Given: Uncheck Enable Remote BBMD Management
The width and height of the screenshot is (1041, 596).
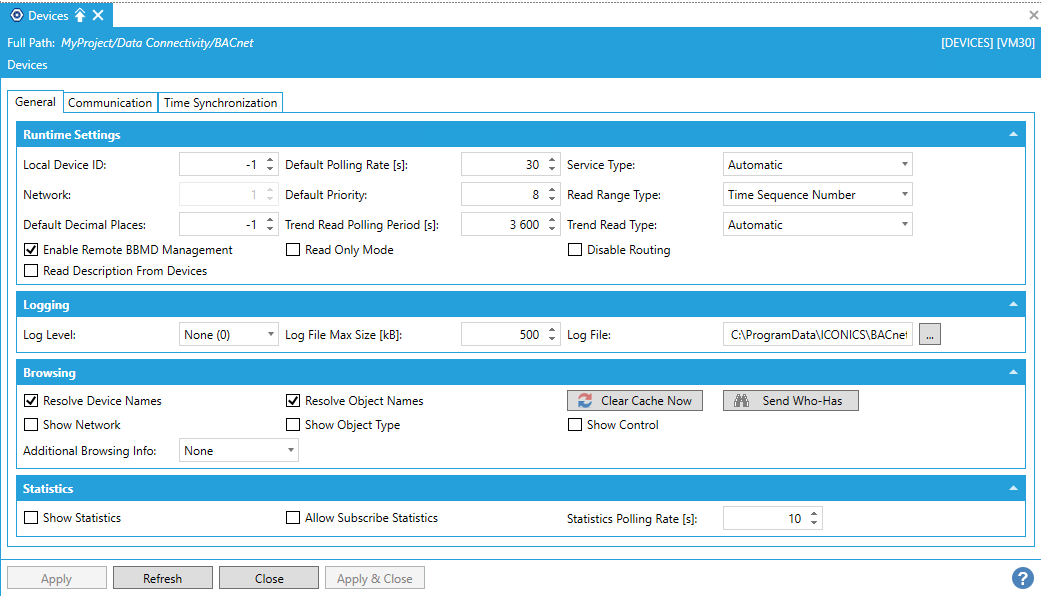Looking at the screenshot, I should click(31, 250).
